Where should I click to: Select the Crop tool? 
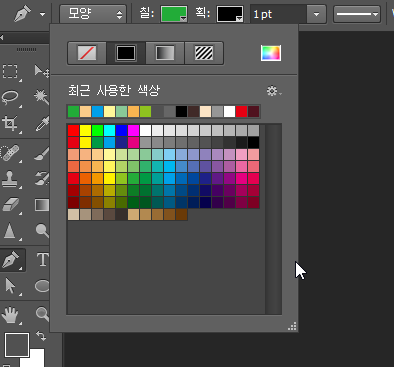(10, 124)
